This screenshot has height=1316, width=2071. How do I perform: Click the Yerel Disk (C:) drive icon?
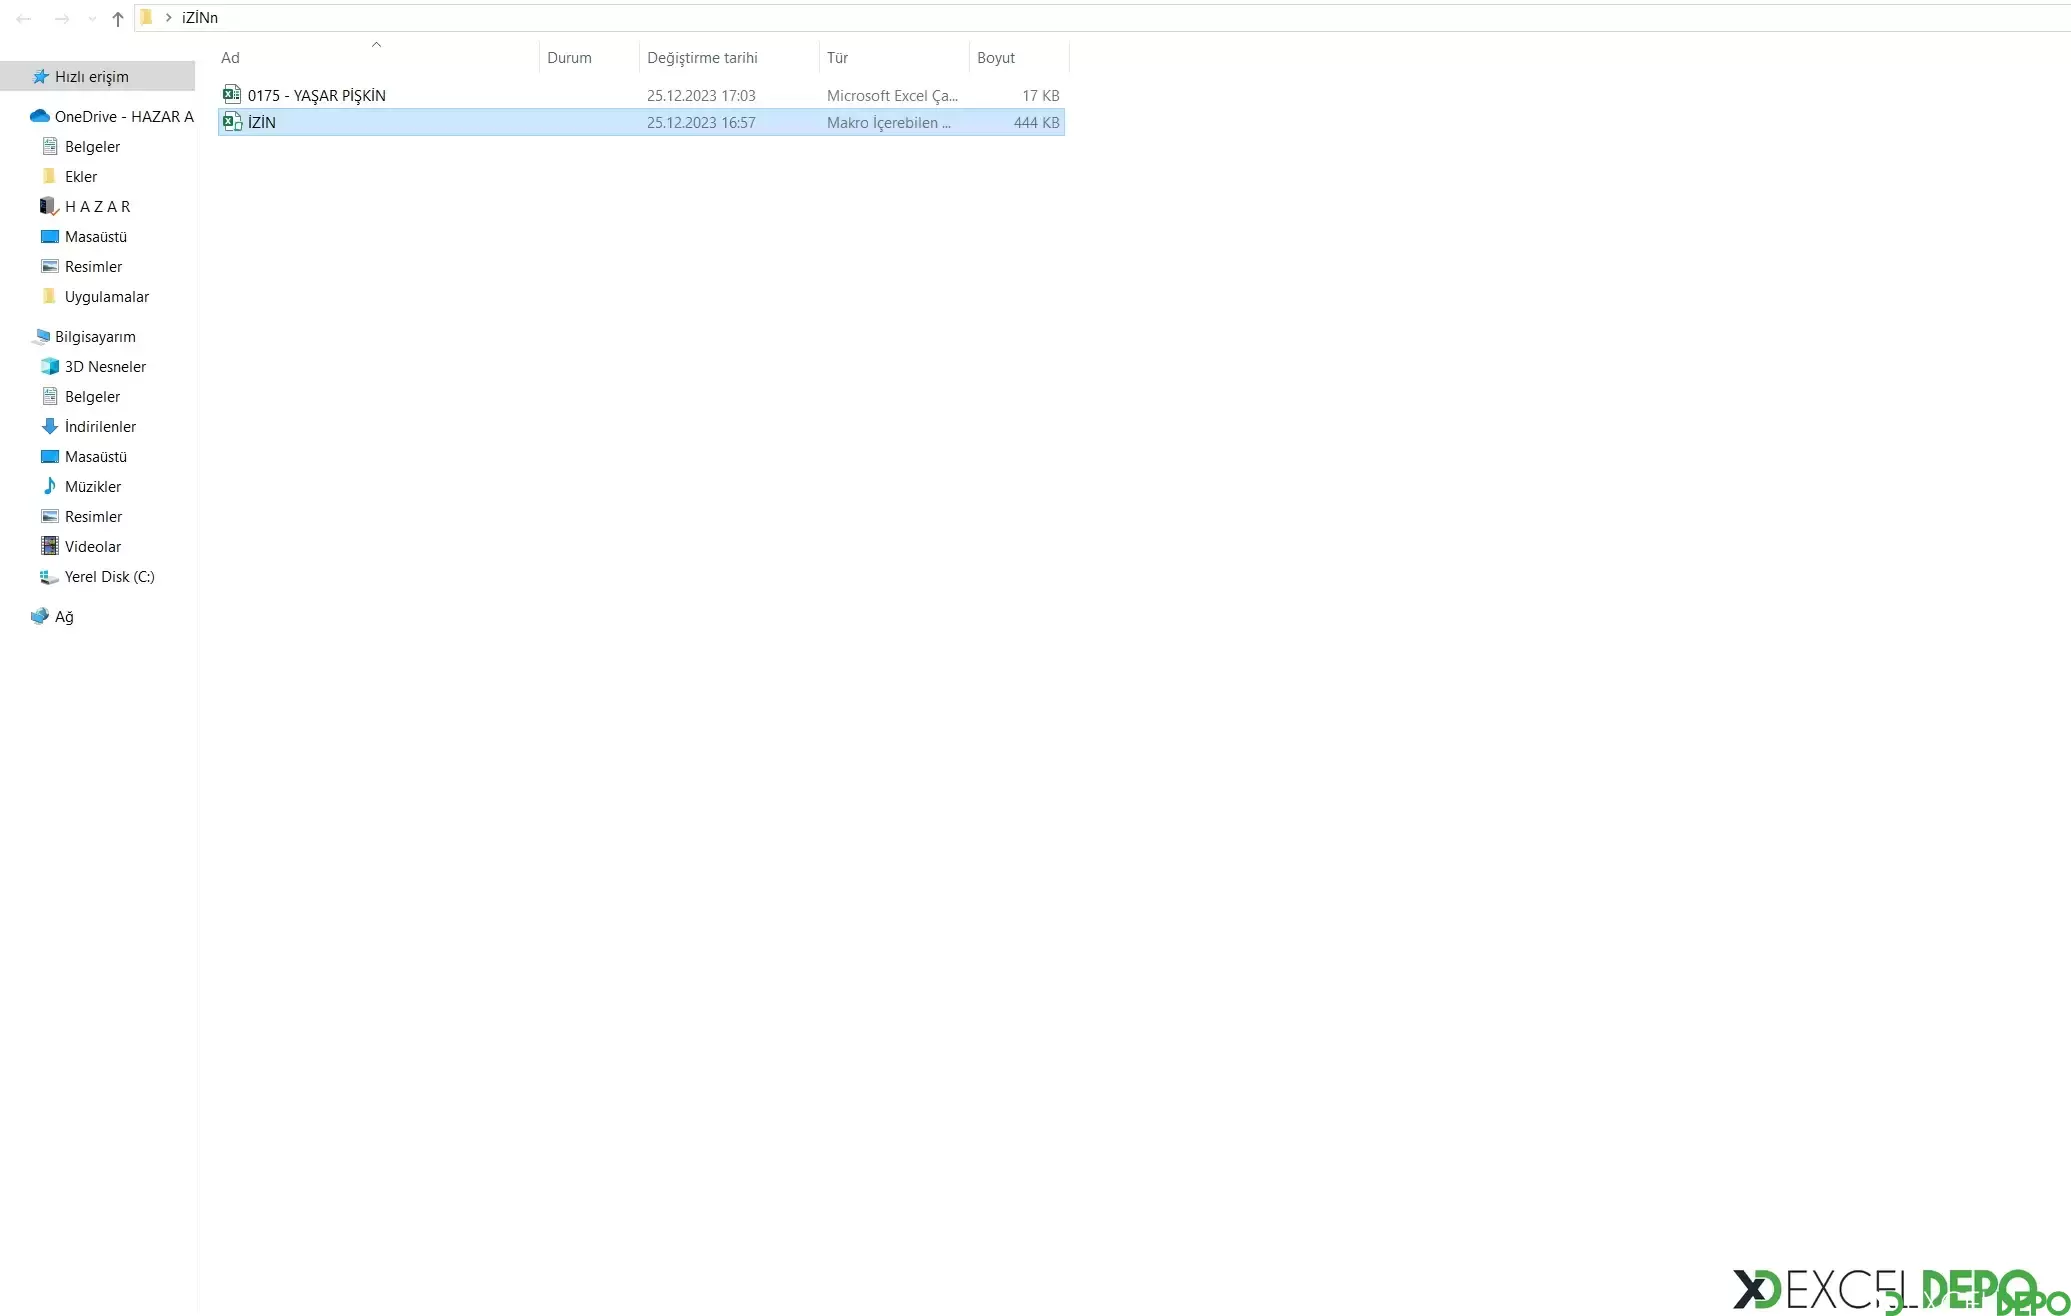click(49, 577)
